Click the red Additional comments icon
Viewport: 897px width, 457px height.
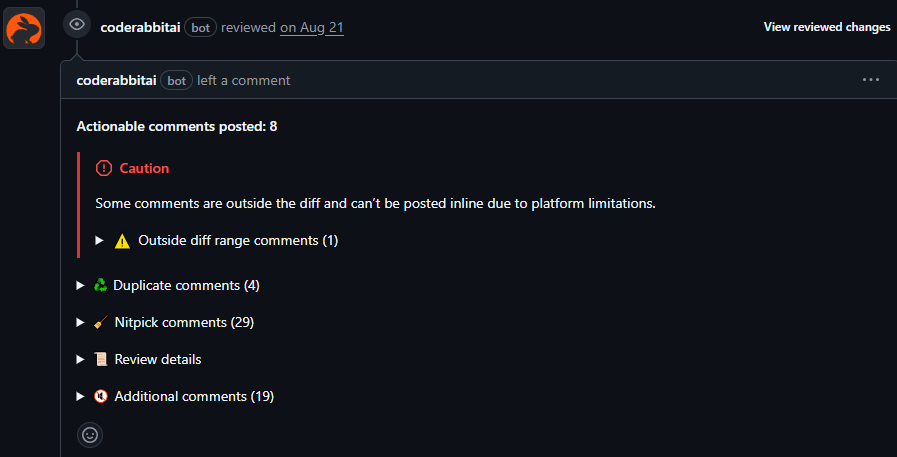pos(100,397)
